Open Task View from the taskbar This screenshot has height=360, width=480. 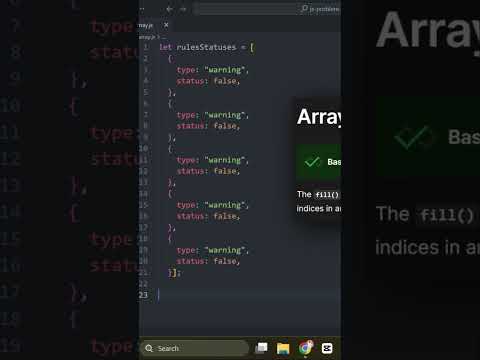[261, 348]
